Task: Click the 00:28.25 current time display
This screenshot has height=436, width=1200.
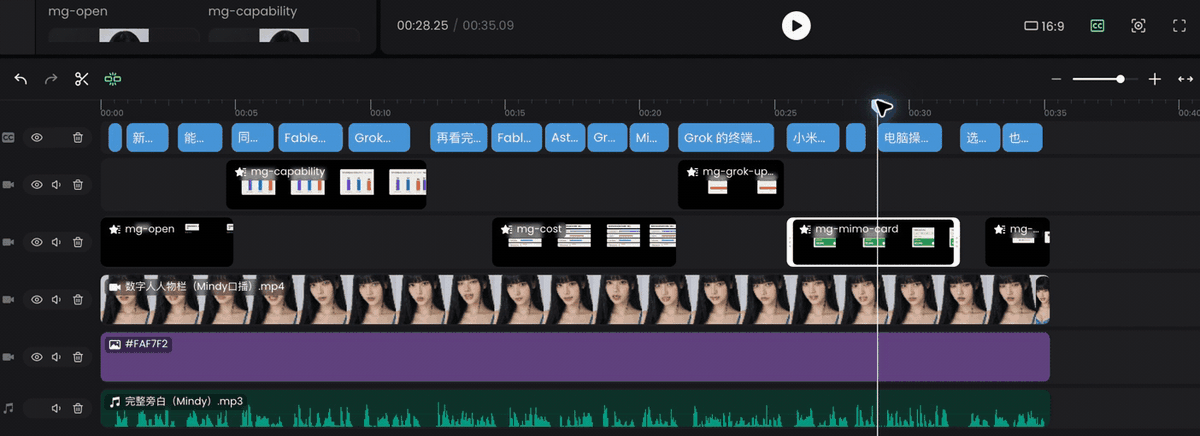Action: coord(422,25)
